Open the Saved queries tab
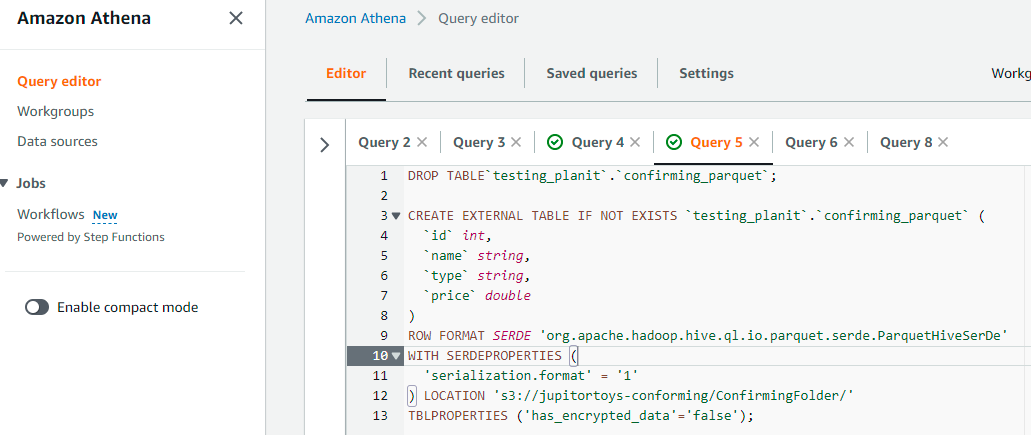This screenshot has height=435, width=1031. pos(591,73)
